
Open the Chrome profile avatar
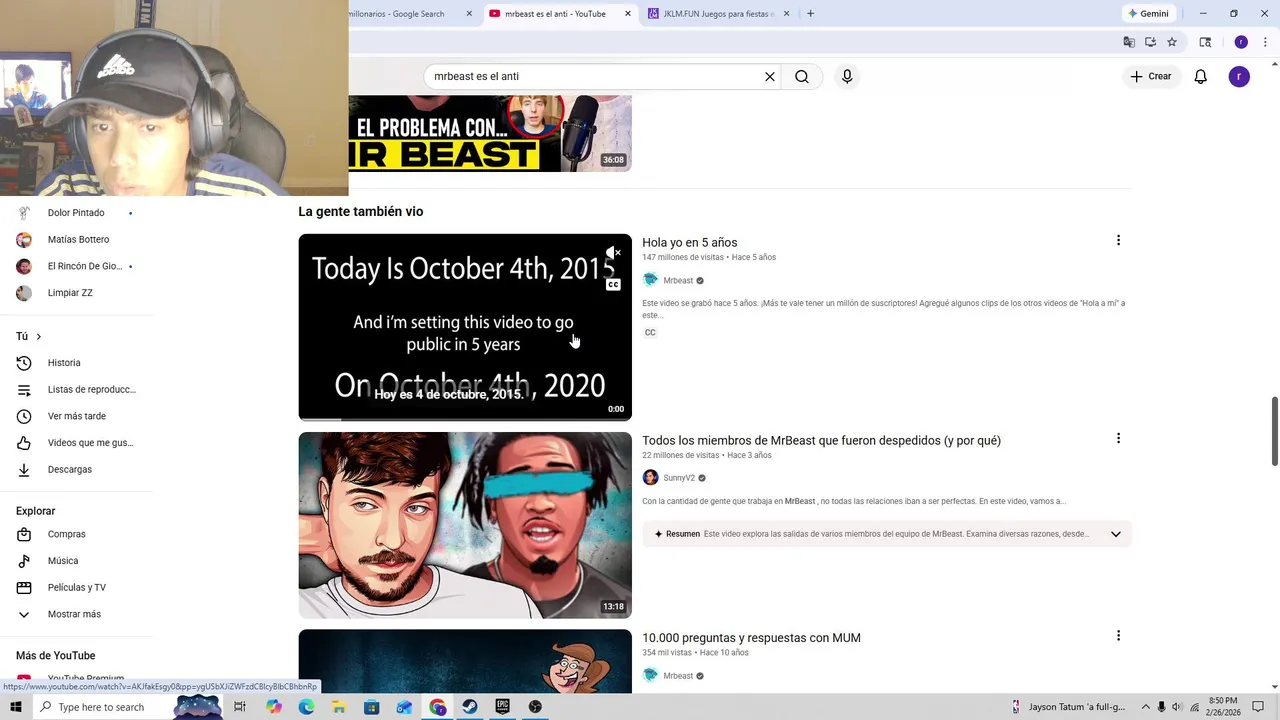coord(1241,42)
